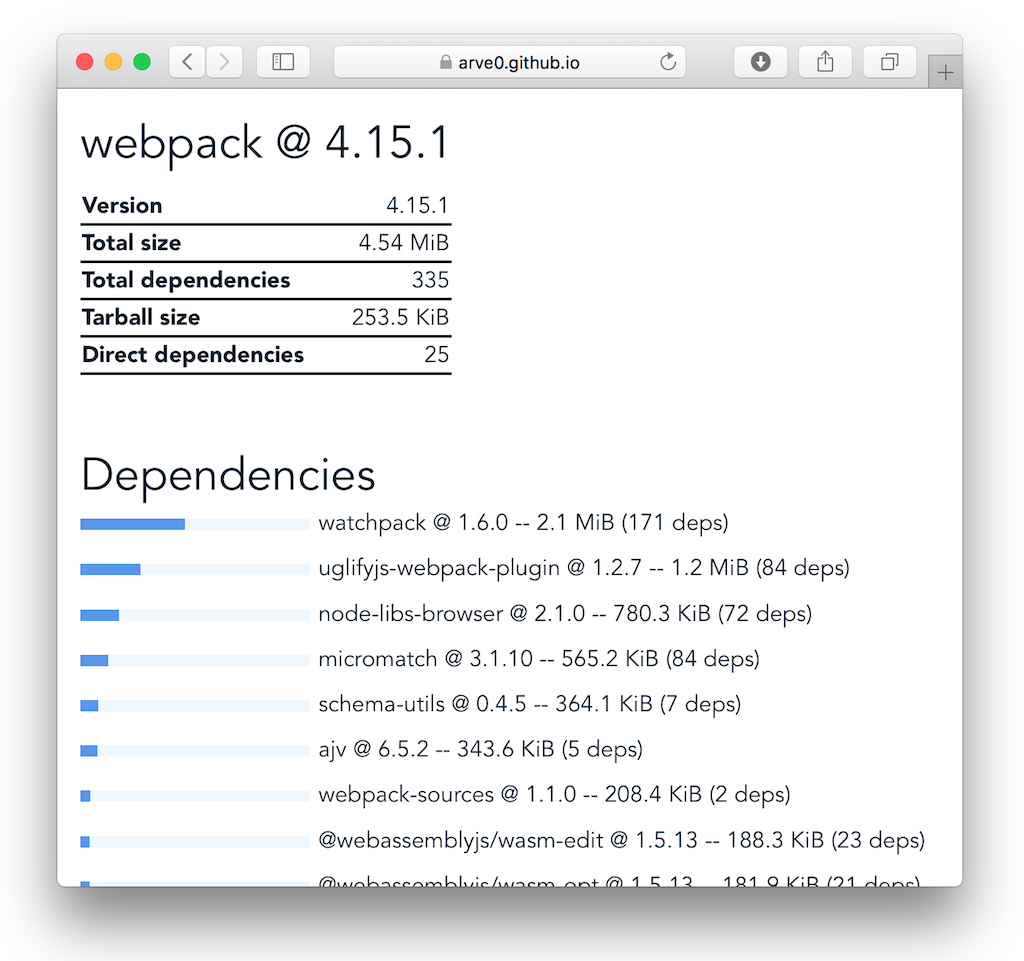Maximize window with the green button
Screen dimensions: 1024x961
[x=142, y=62]
